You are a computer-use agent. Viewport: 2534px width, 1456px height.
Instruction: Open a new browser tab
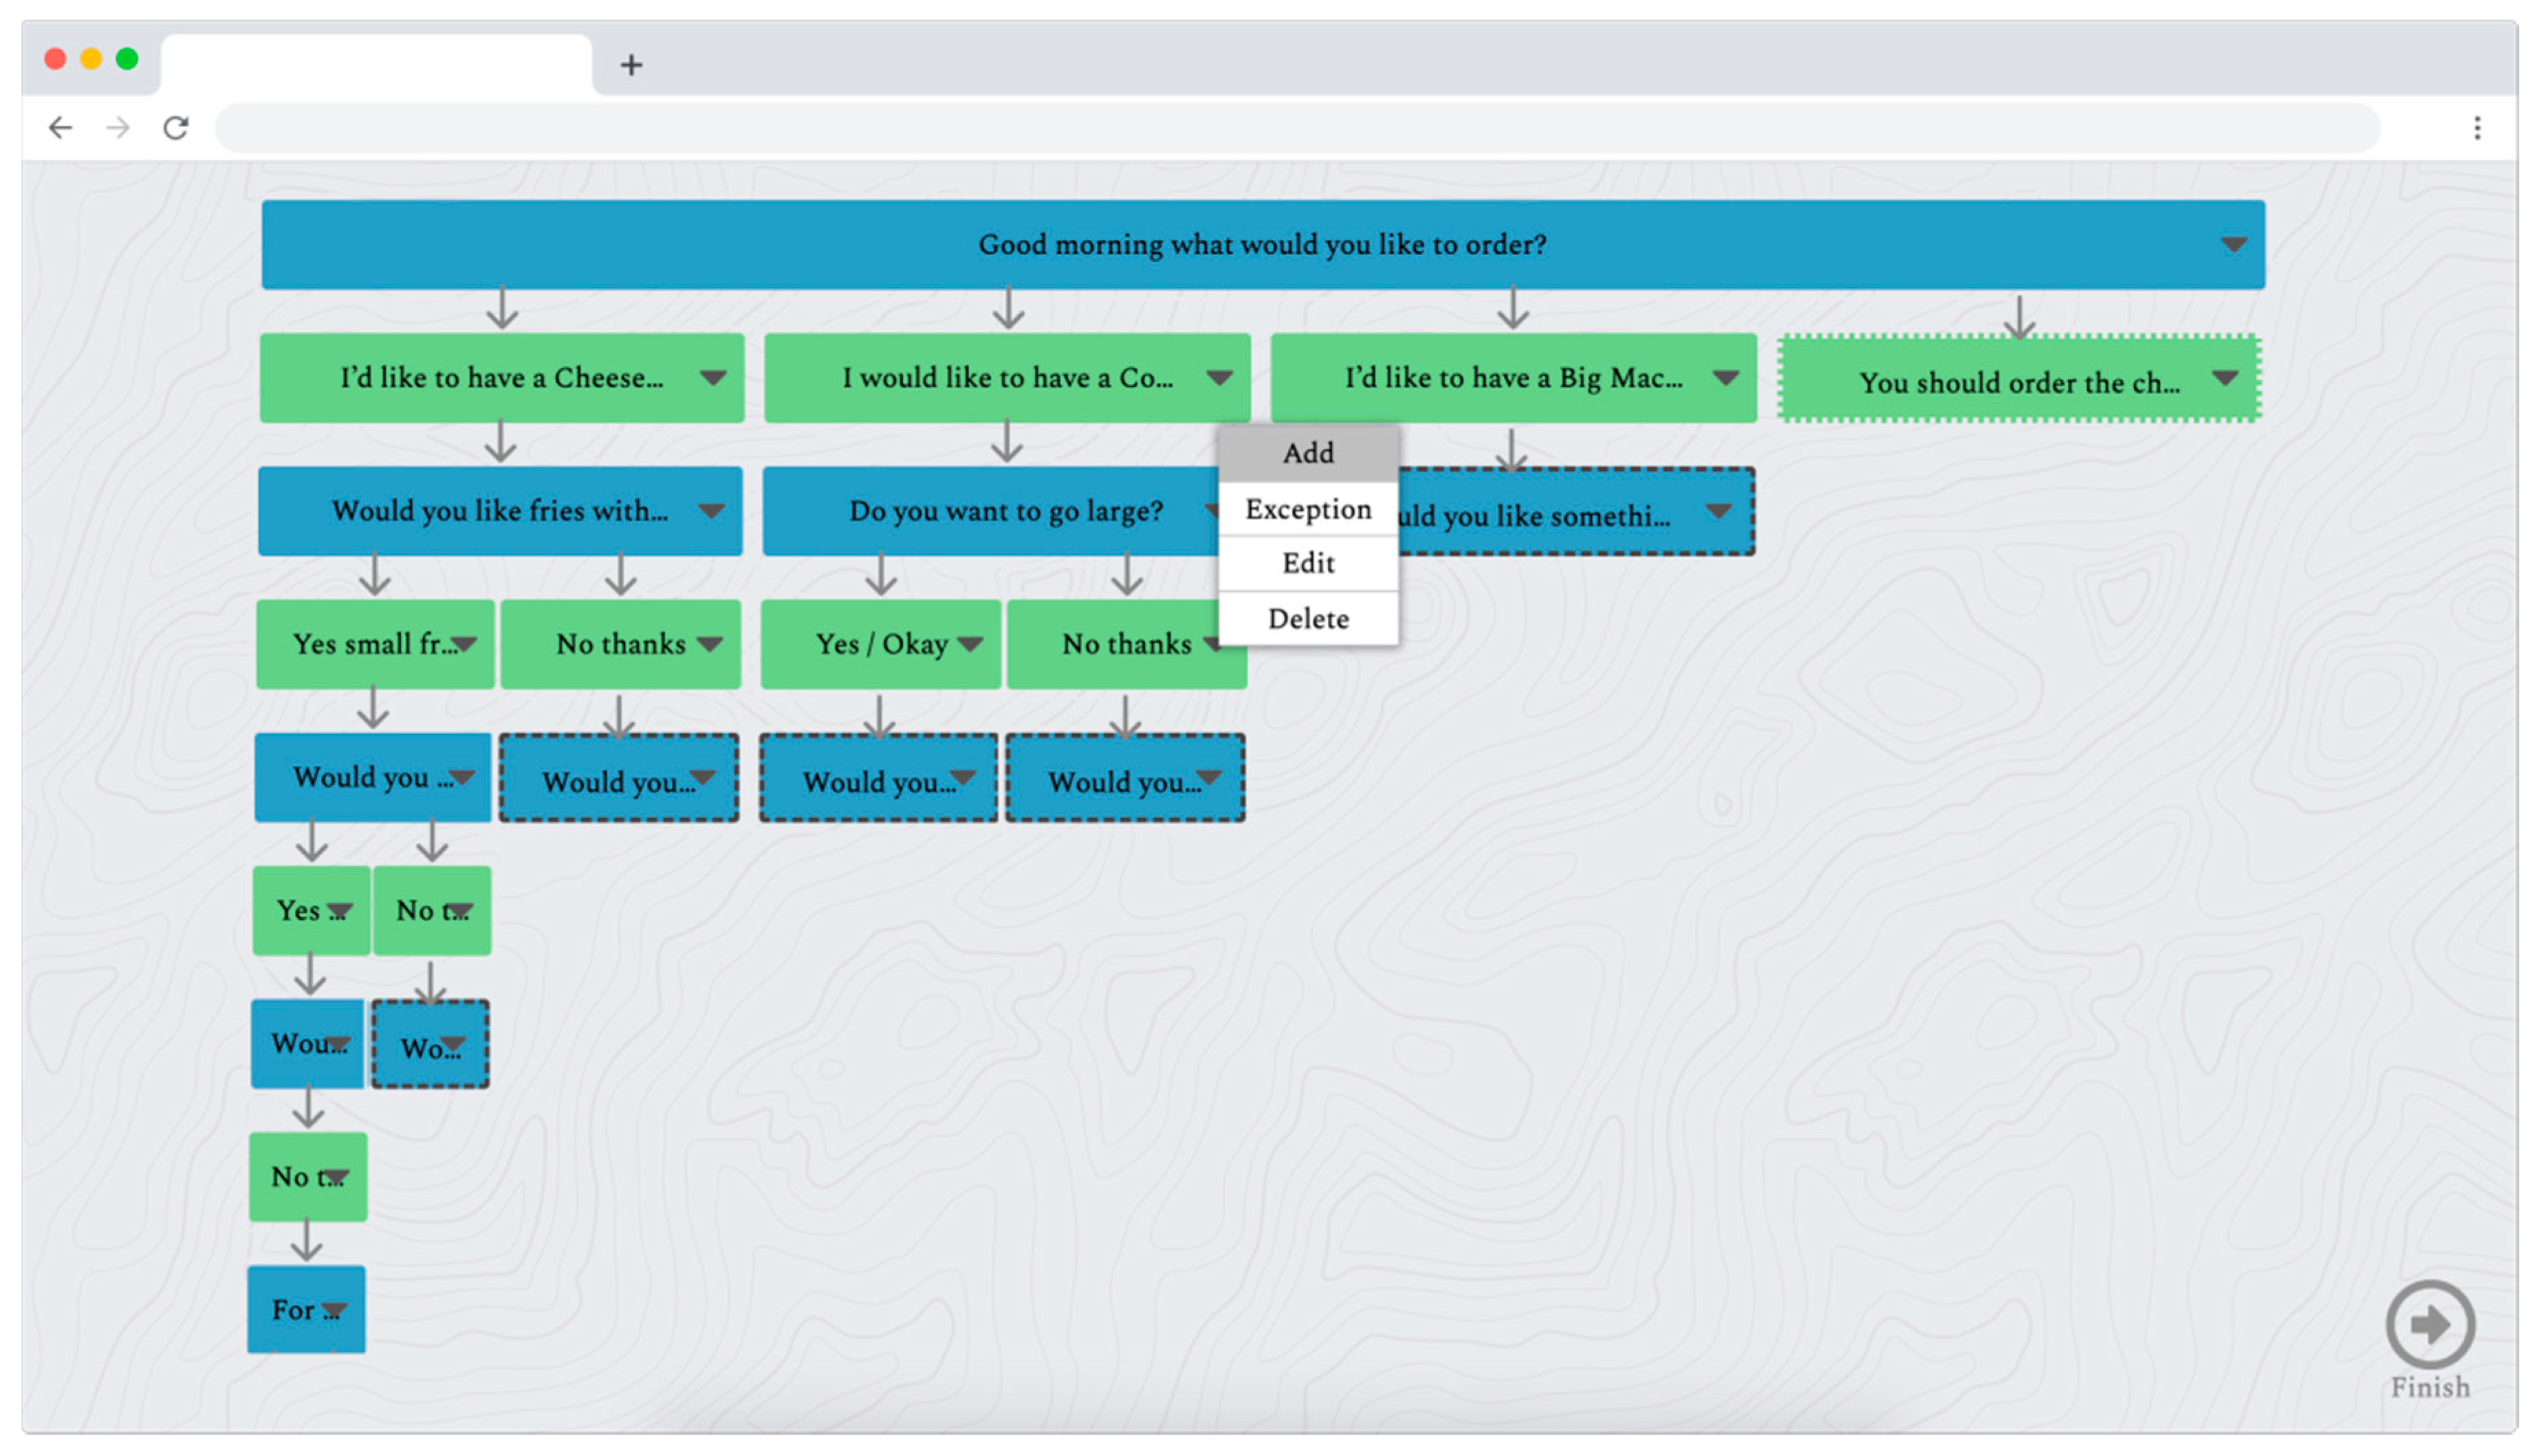pyautogui.click(x=631, y=65)
